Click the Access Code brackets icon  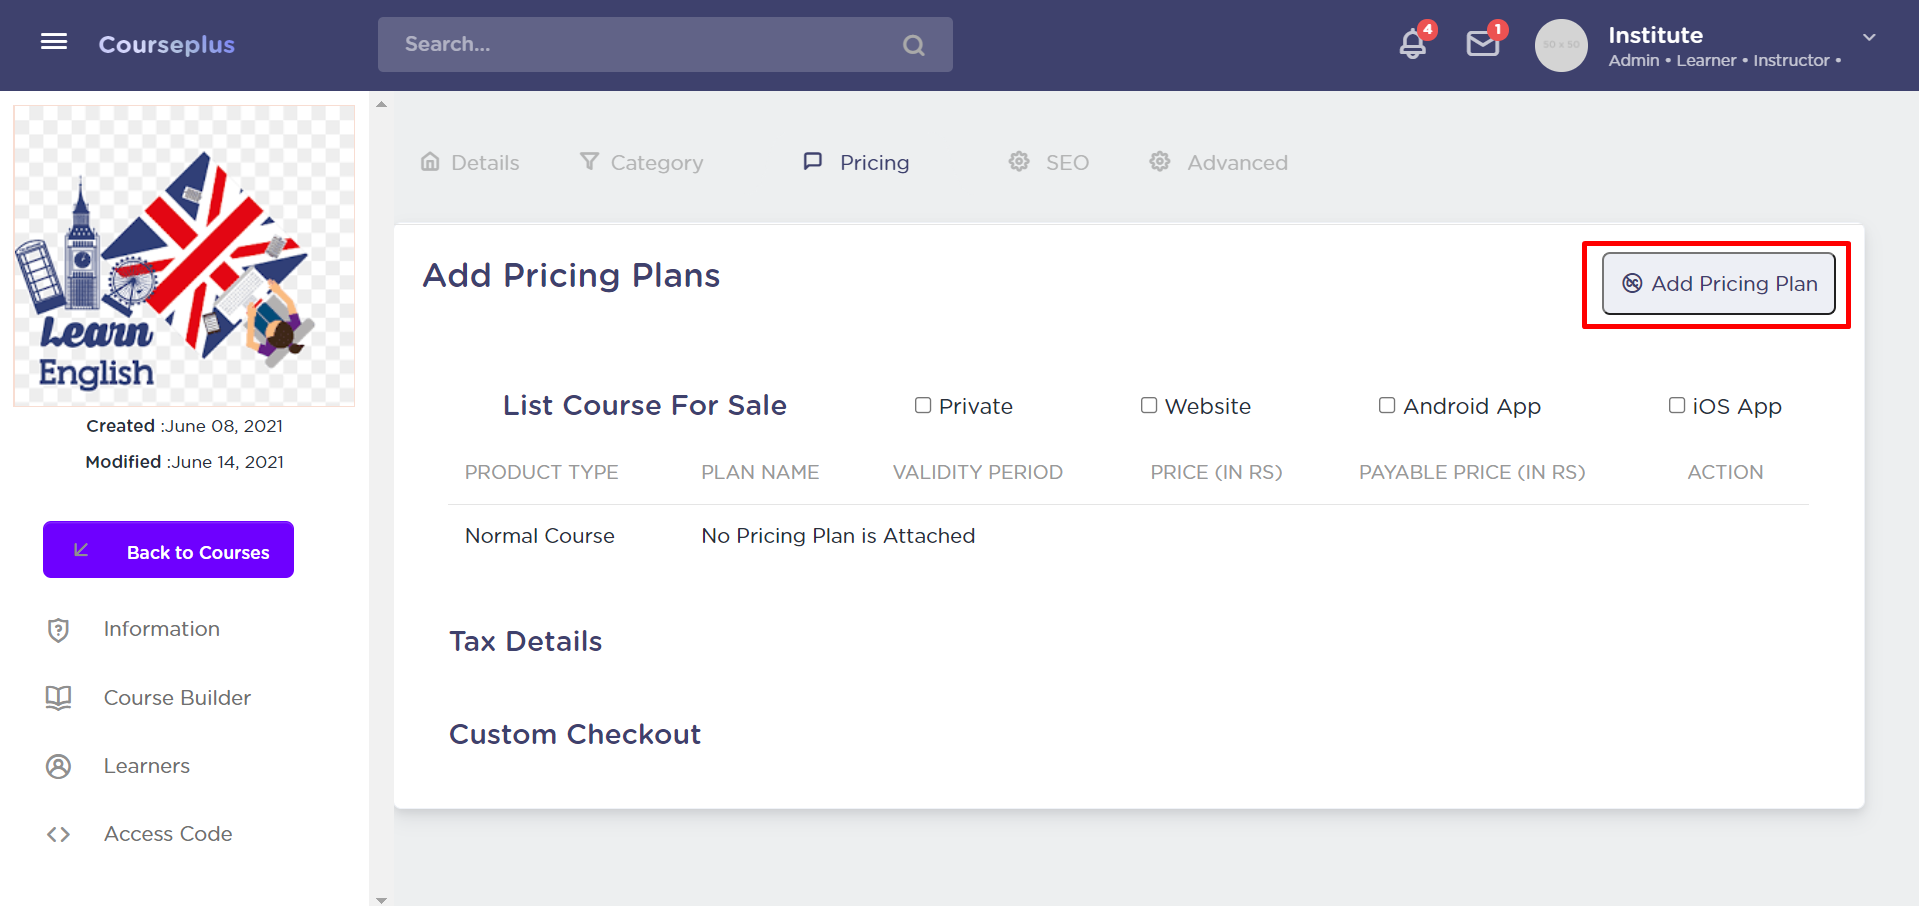(58, 834)
